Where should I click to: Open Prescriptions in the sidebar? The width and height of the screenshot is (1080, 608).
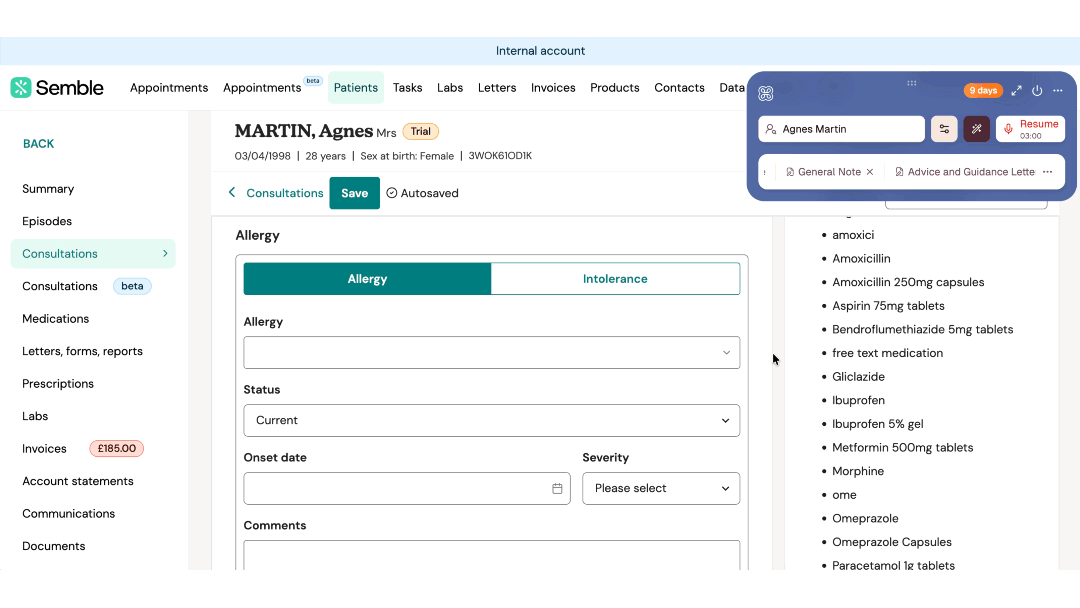tap(58, 384)
